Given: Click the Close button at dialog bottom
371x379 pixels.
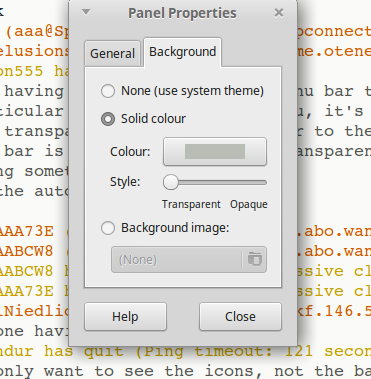Looking at the screenshot, I should click(240, 317).
